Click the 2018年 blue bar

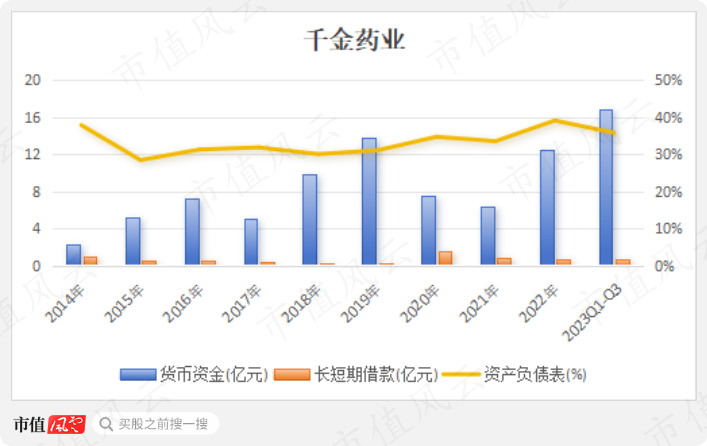pyautogui.click(x=310, y=219)
